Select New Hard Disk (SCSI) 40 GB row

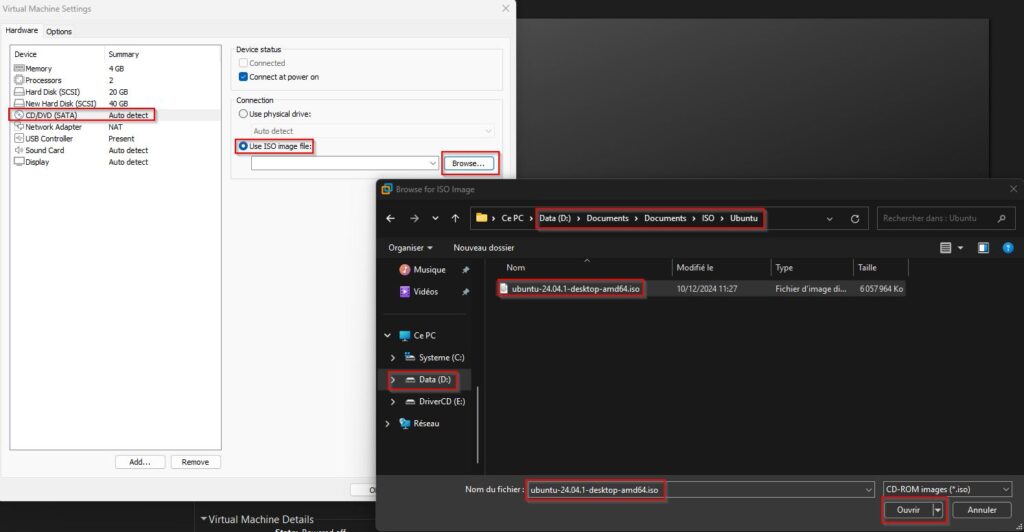pyautogui.click(x=115, y=104)
